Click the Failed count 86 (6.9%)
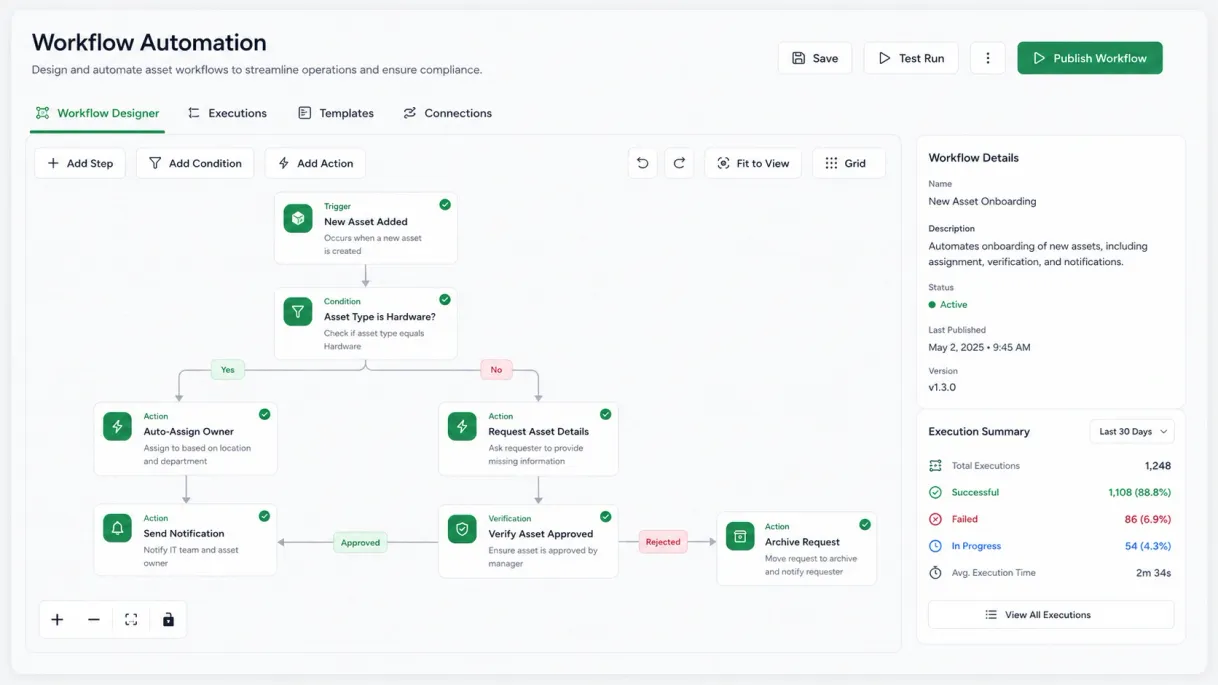 (x=1147, y=519)
